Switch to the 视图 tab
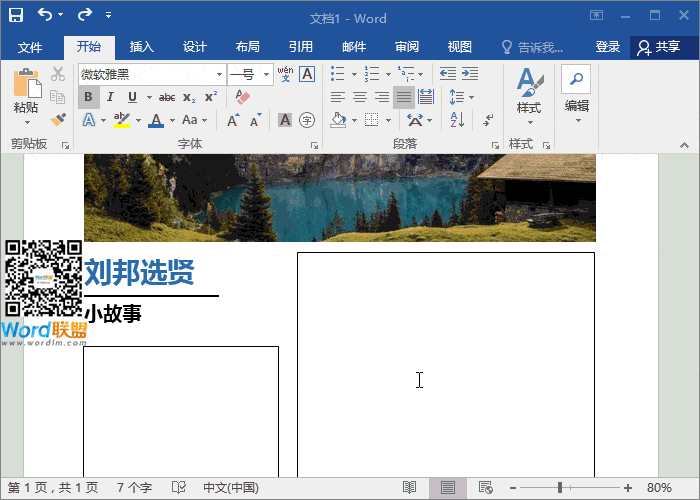The image size is (700, 500). click(460, 47)
